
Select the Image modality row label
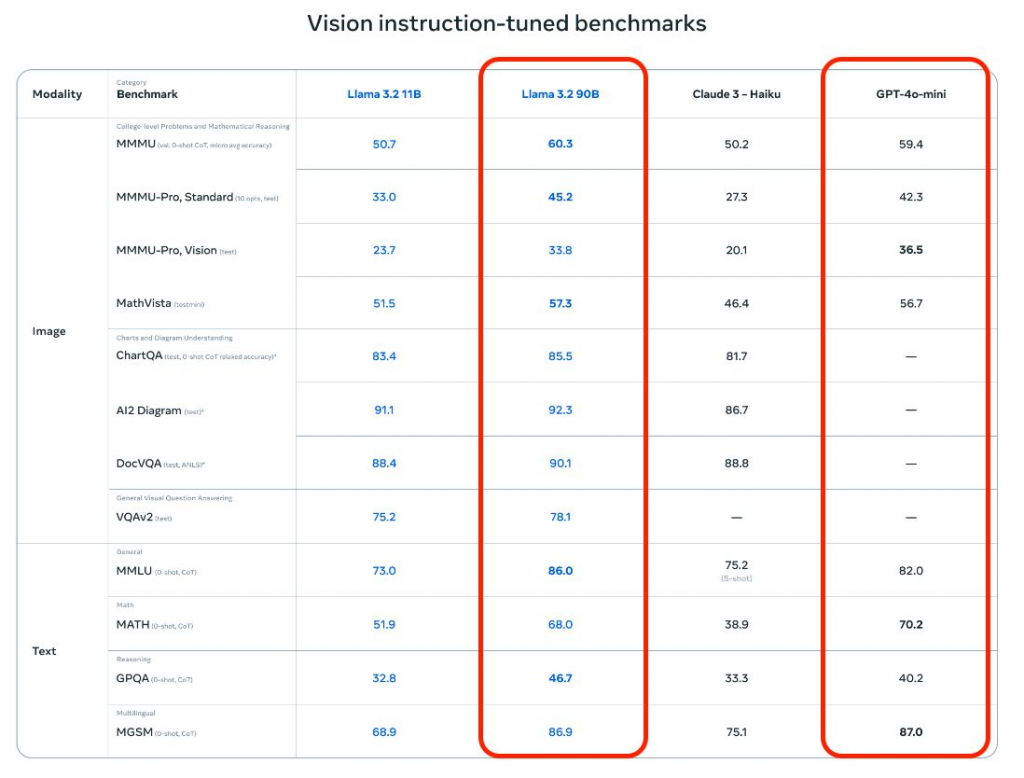(48, 331)
